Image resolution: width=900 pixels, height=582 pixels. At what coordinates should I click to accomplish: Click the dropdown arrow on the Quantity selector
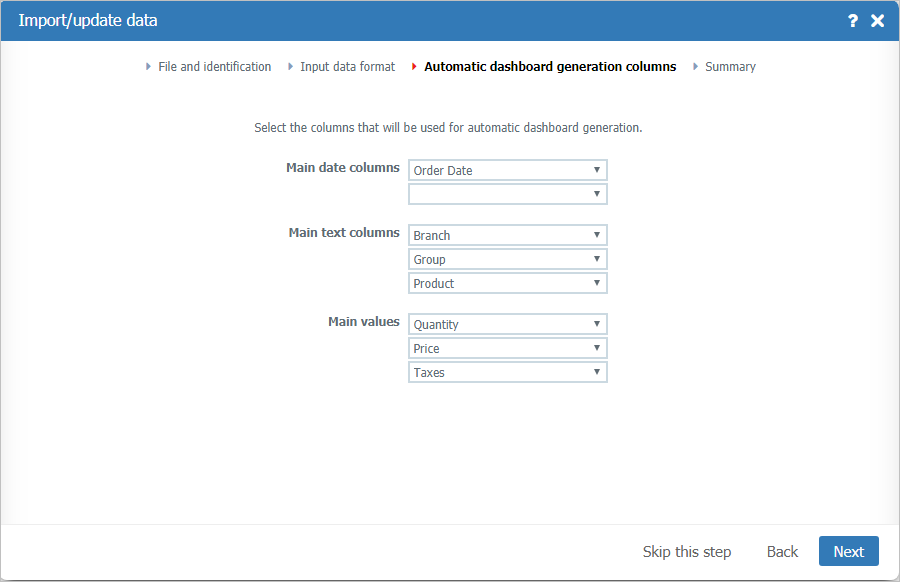pyautogui.click(x=597, y=324)
